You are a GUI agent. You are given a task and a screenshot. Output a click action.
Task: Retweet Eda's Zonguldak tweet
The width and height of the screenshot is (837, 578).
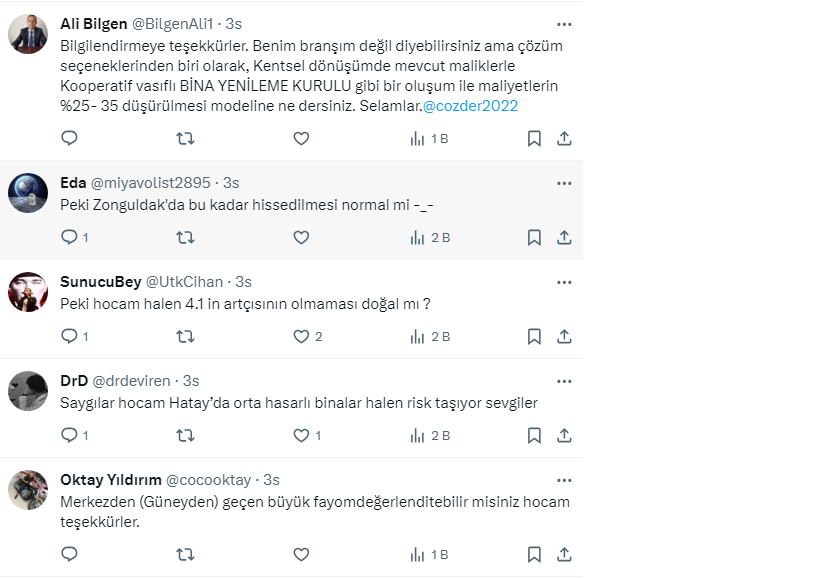185,238
